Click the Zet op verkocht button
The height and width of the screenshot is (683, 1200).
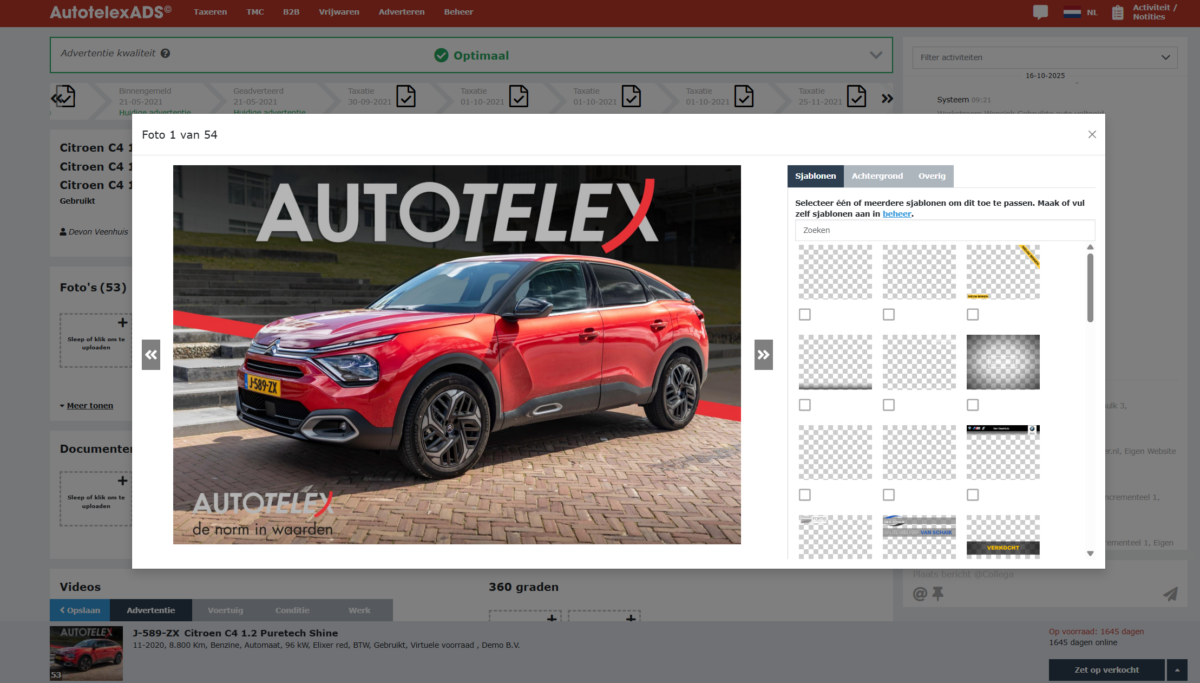tap(1107, 670)
